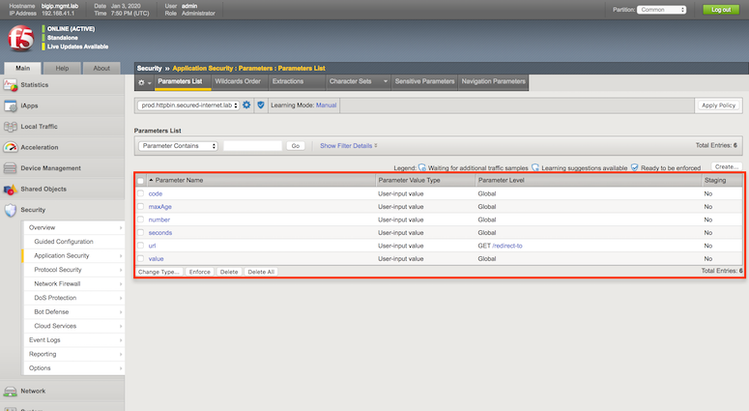
Task: Expand Show Filter Details
Action: (348, 146)
